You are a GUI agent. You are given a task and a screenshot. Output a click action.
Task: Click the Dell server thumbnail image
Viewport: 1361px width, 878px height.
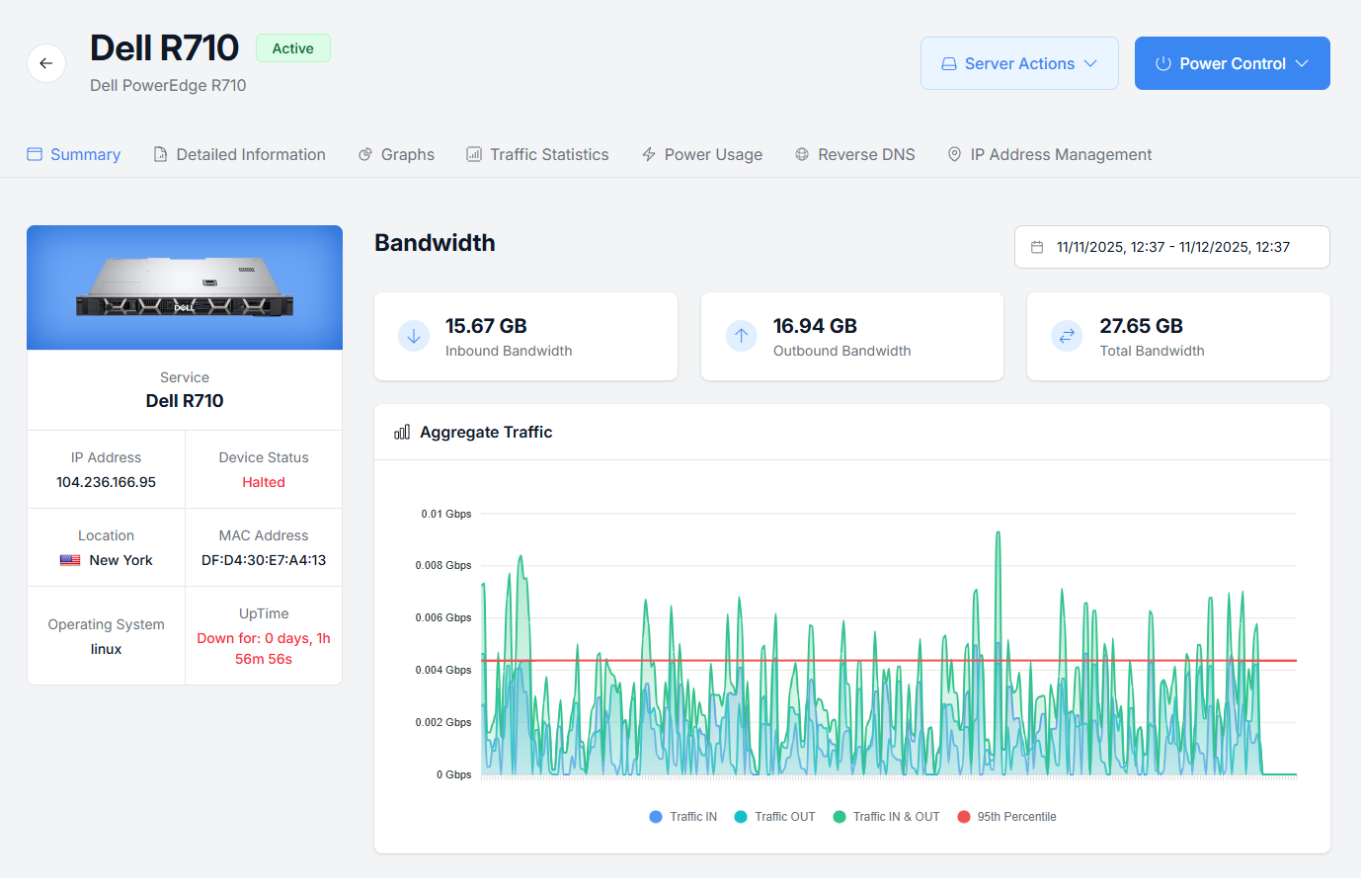(185, 288)
